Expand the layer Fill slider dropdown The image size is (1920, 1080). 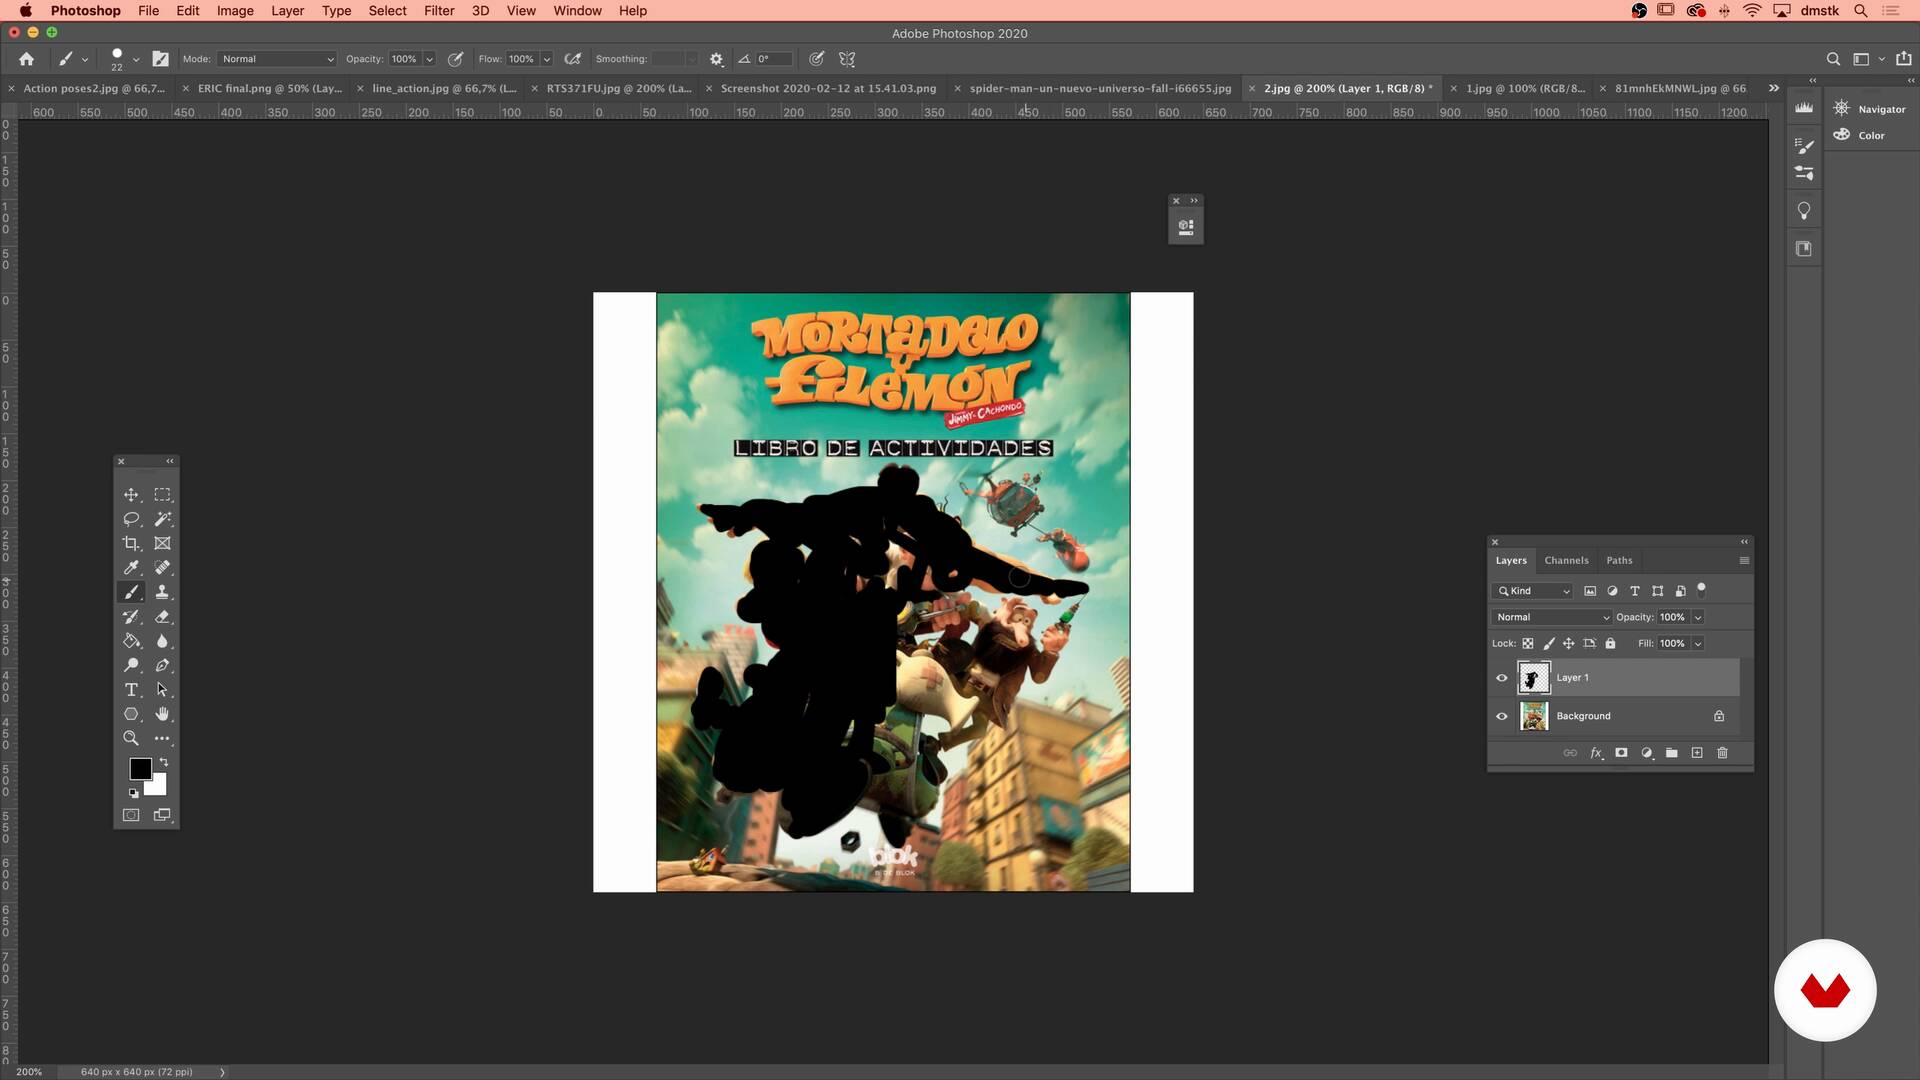pos(1697,644)
